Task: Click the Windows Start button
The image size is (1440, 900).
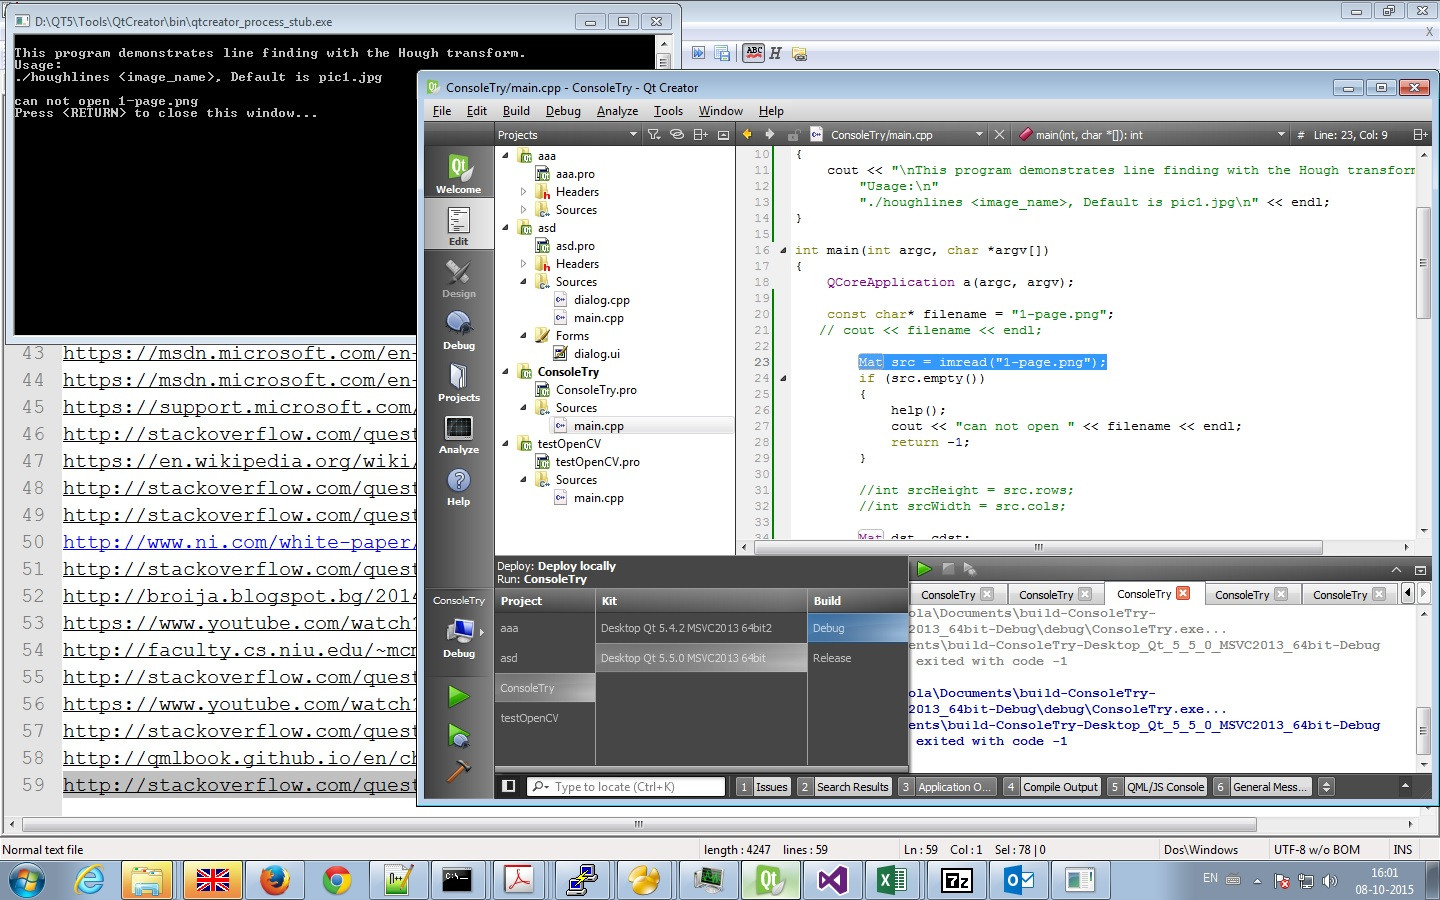Action: (27, 880)
